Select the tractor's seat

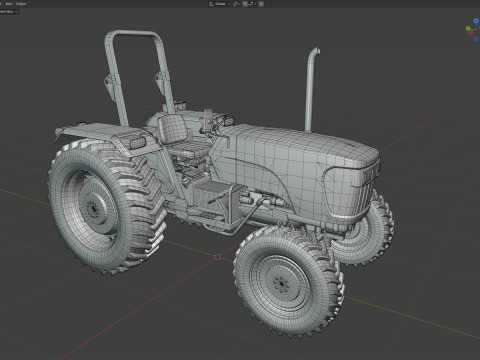coord(182,137)
